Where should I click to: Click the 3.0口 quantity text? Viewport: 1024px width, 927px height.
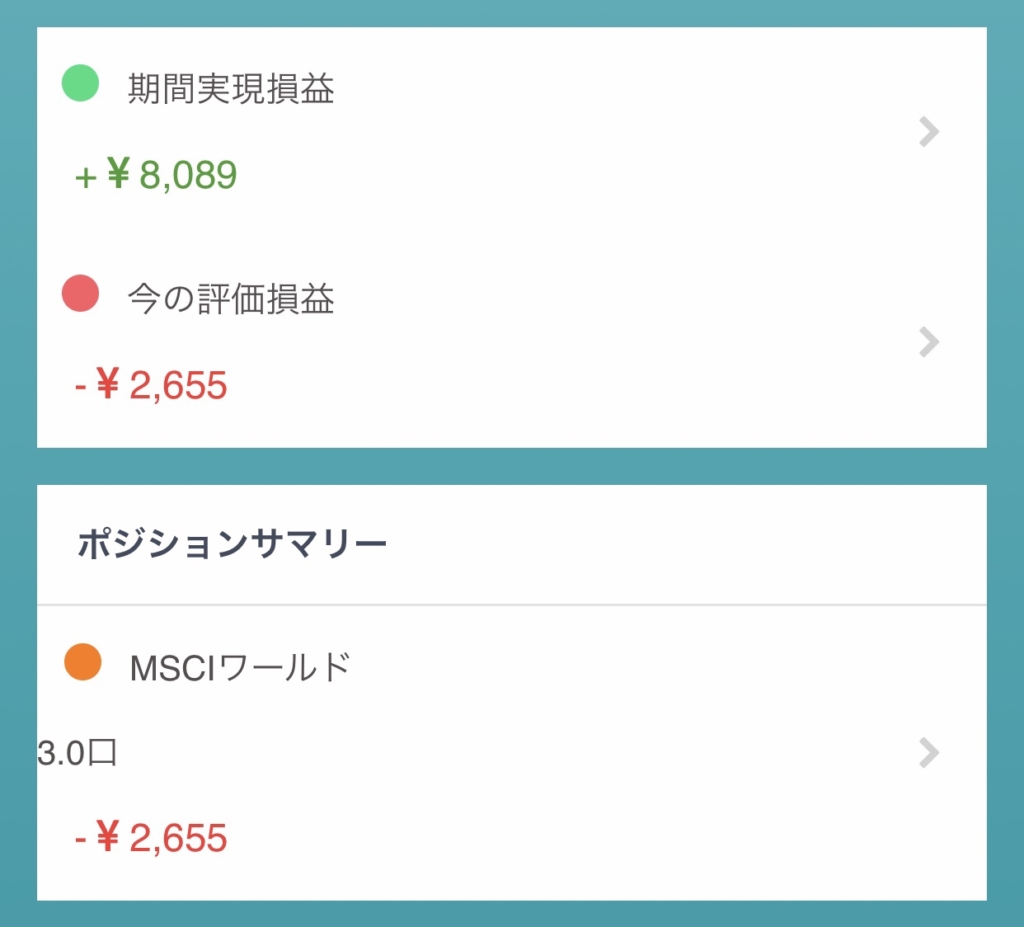77,753
